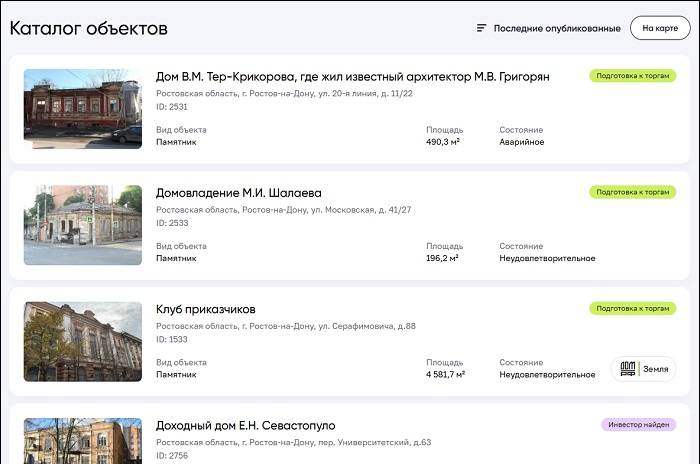The width and height of the screenshot is (700, 464).
Task: Click the address ул. Московская, д. 41/27
Action: tap(283, 210)
